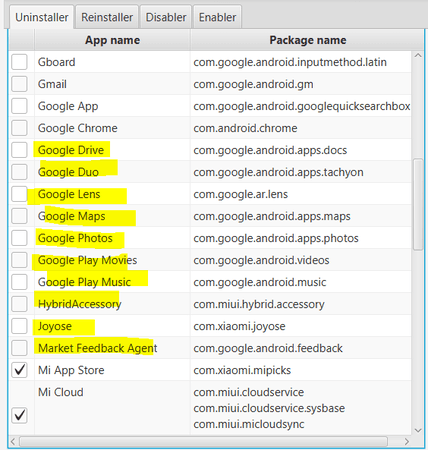Select the Google Play Music name
The height and width of the screenshot is (450, 428).
pos(84,282)
